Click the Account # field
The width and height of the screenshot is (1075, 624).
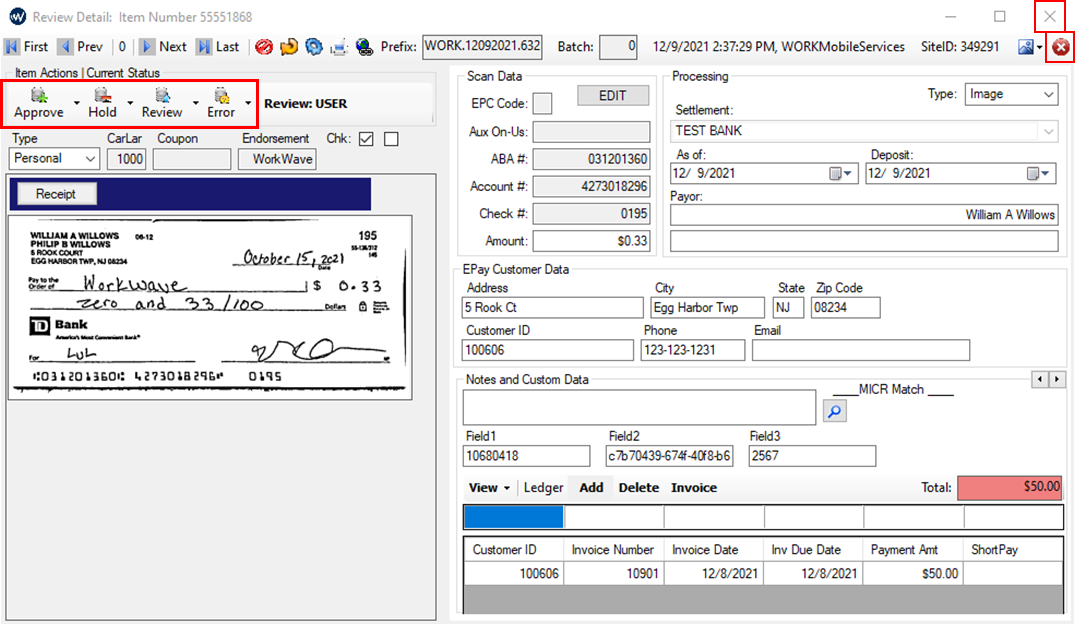(591, 187)
